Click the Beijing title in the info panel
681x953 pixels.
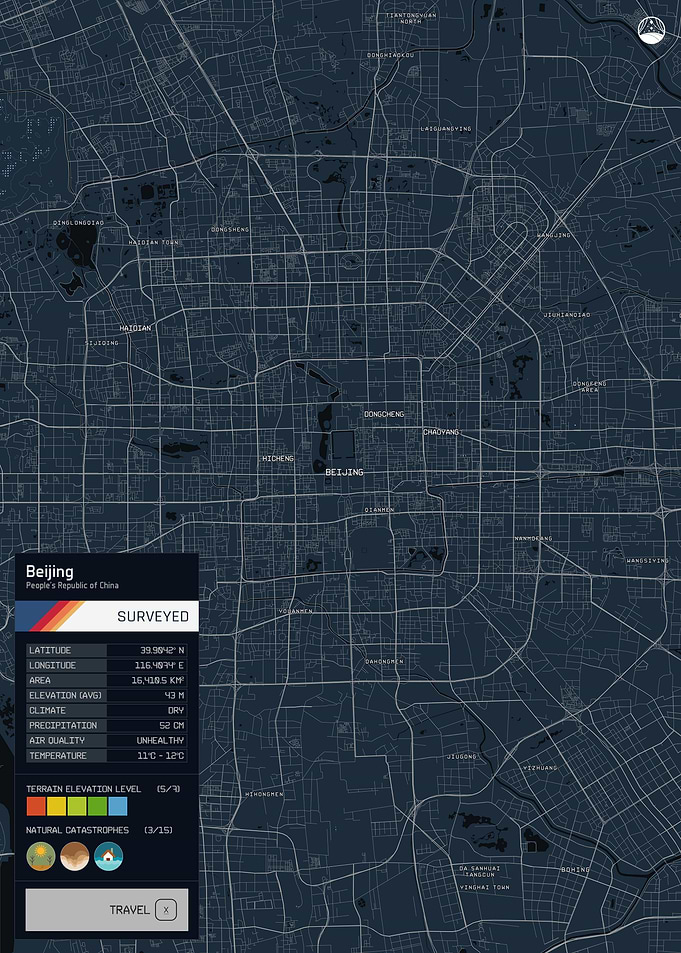[x=49, y=571]
